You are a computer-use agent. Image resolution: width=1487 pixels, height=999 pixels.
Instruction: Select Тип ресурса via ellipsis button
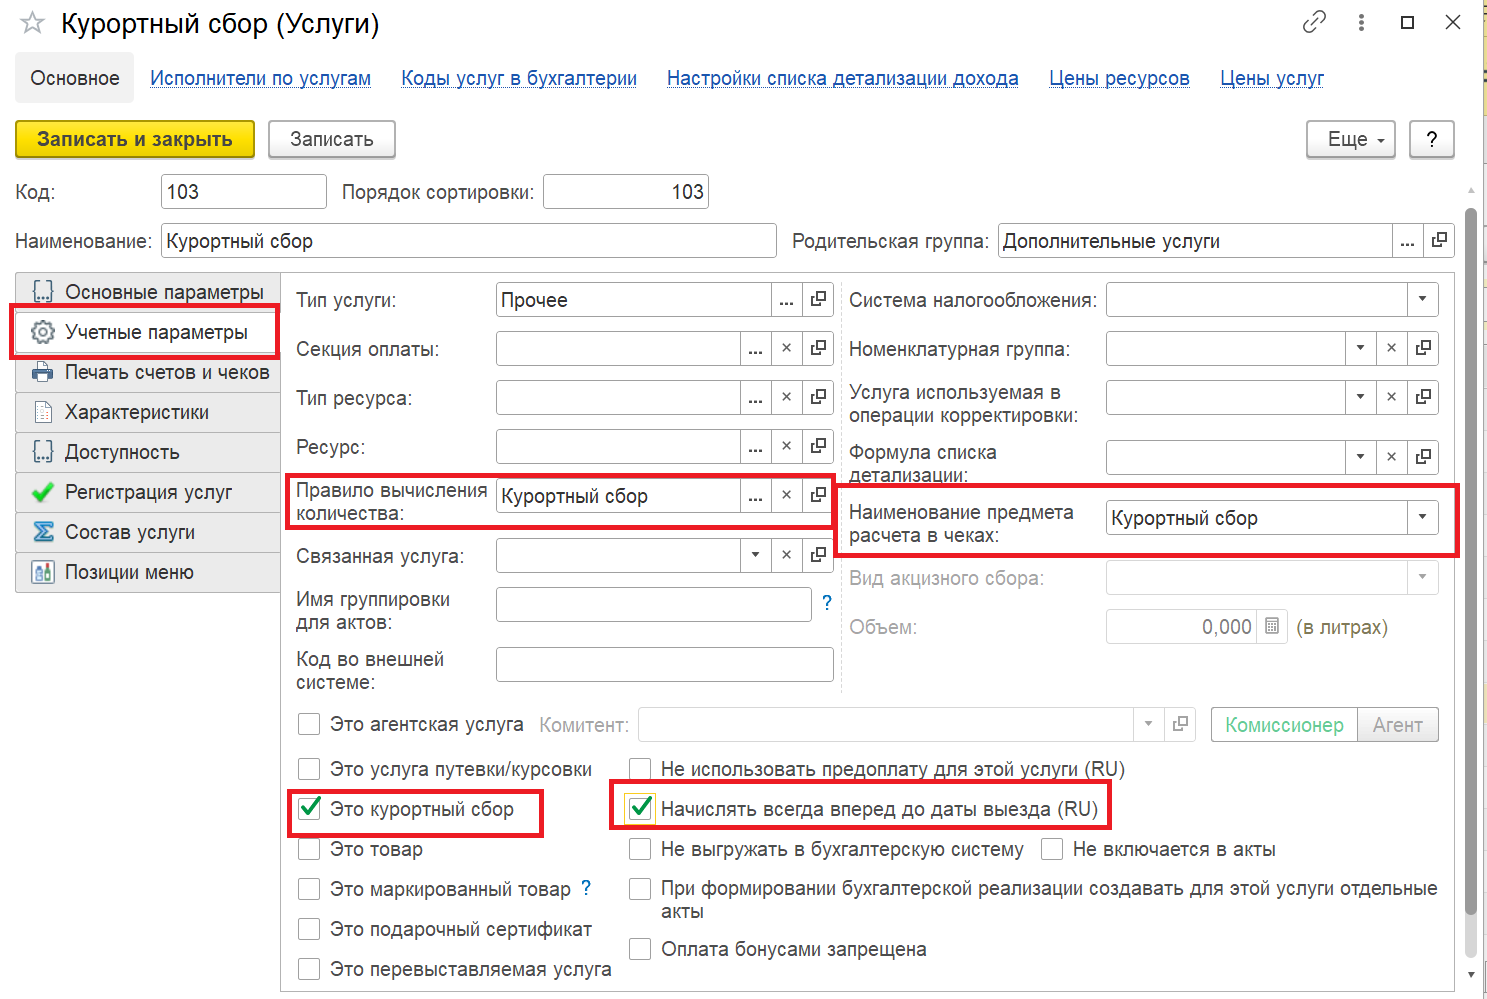coord(756,397)
